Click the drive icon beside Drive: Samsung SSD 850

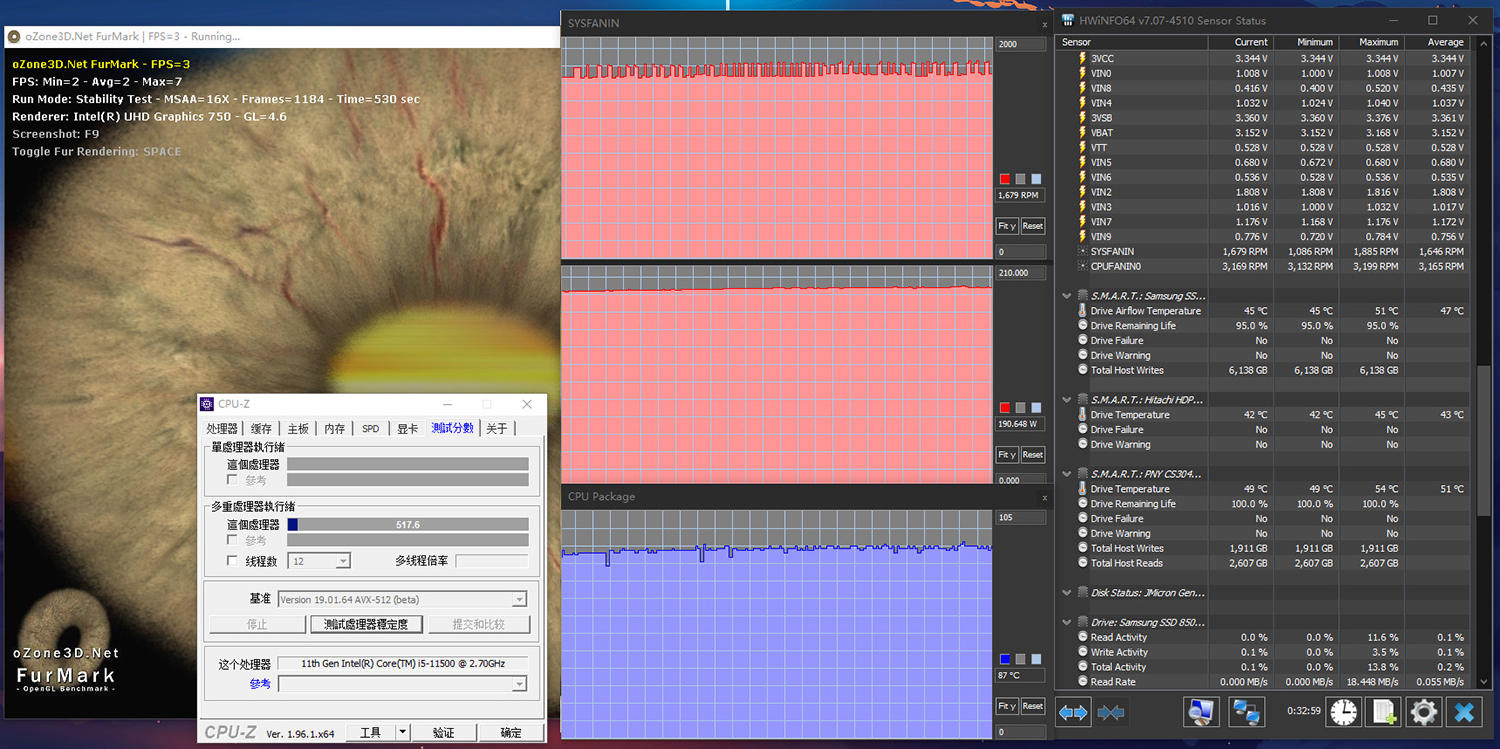1081,622
